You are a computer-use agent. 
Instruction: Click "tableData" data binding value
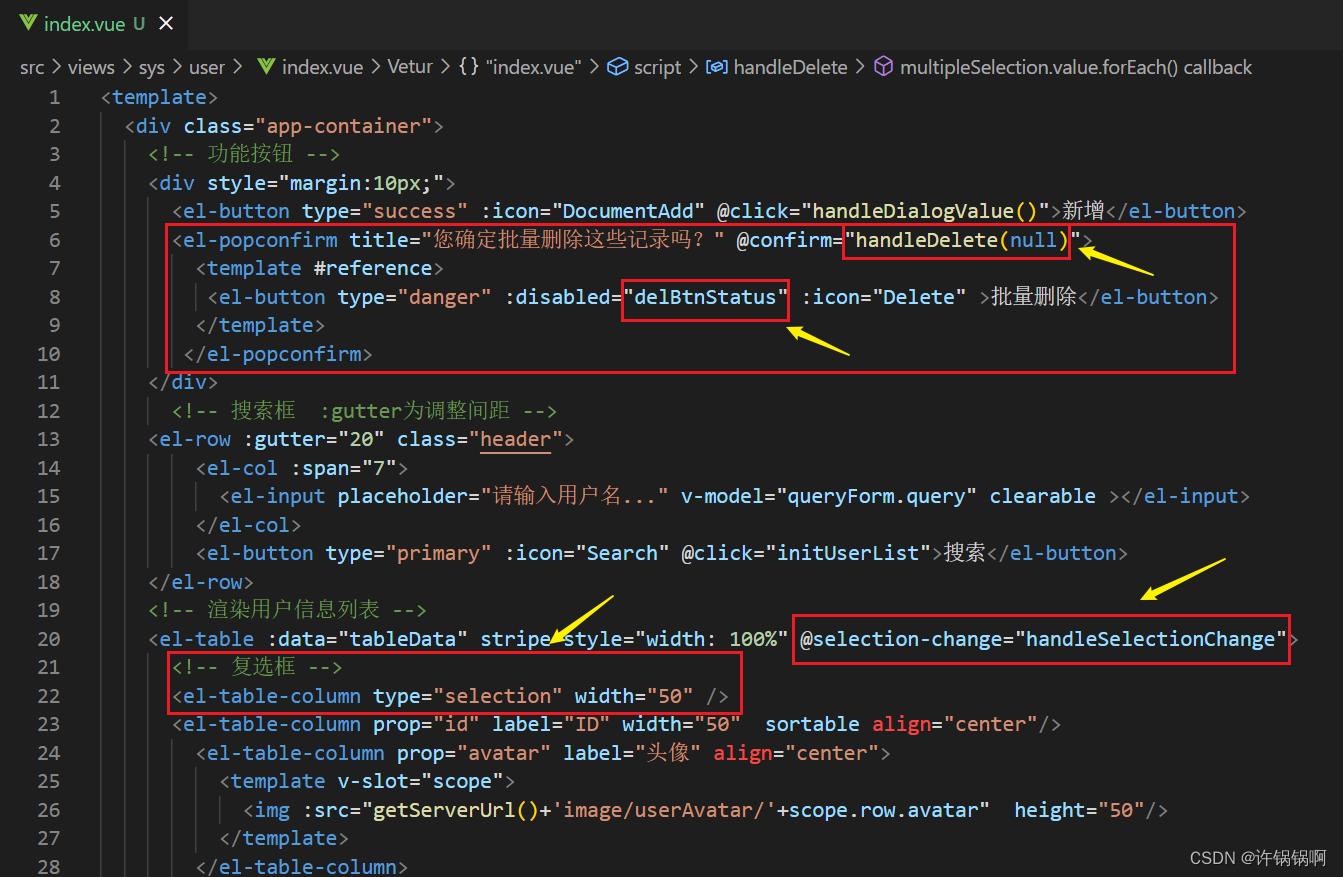click(404, 639)
